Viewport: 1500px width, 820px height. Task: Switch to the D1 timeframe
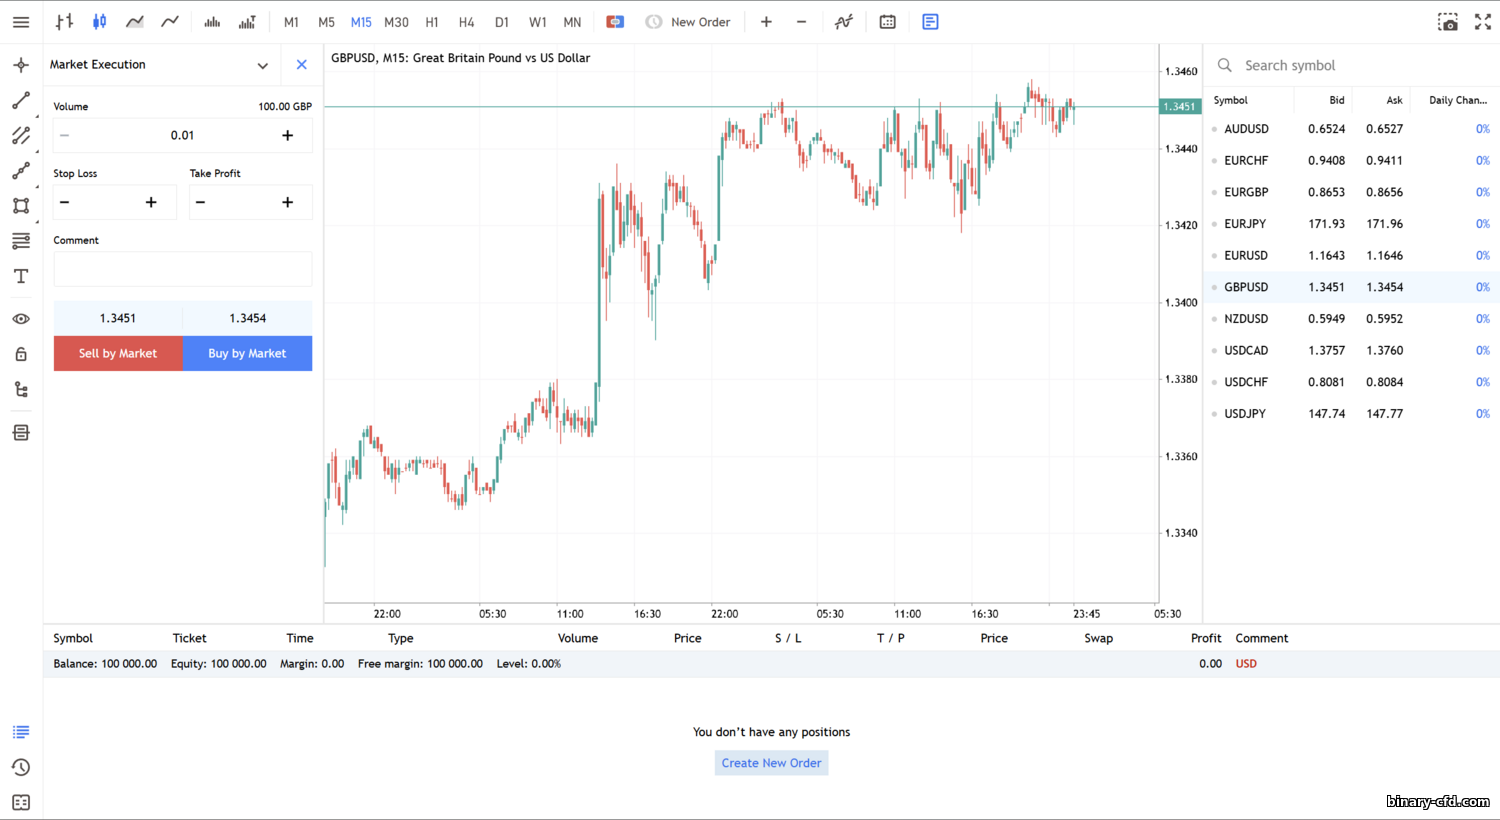pos(502,22)
